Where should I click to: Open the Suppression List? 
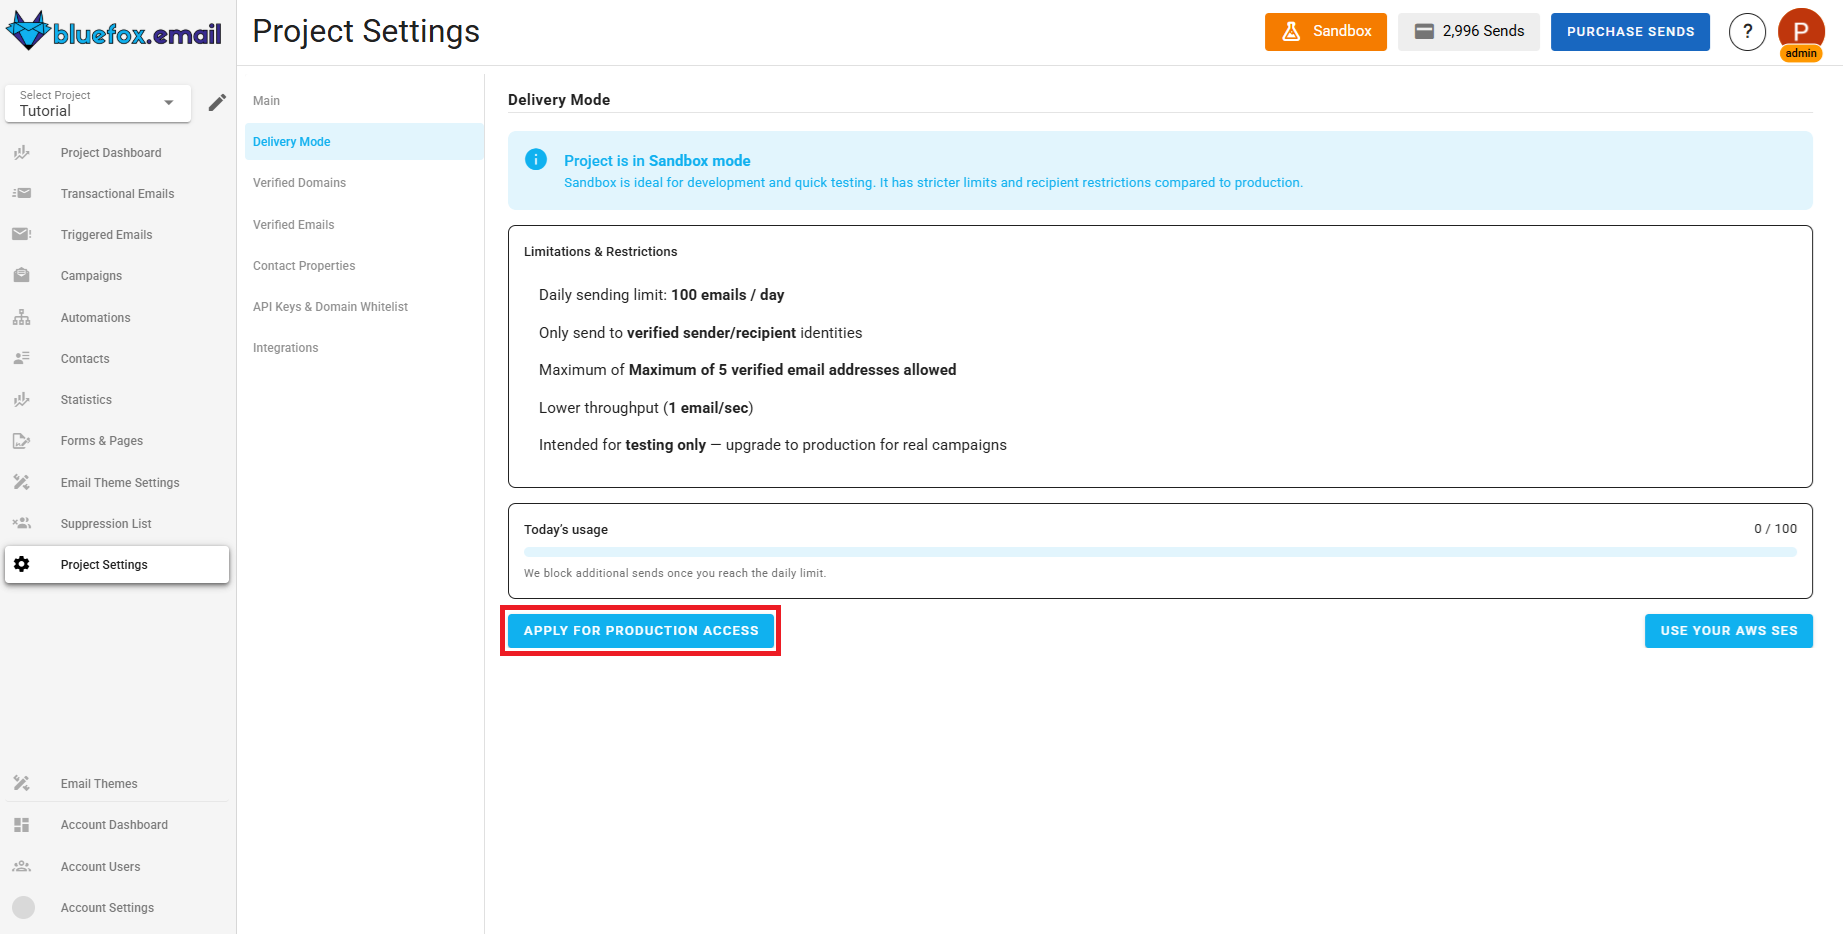tap(106, 523)
